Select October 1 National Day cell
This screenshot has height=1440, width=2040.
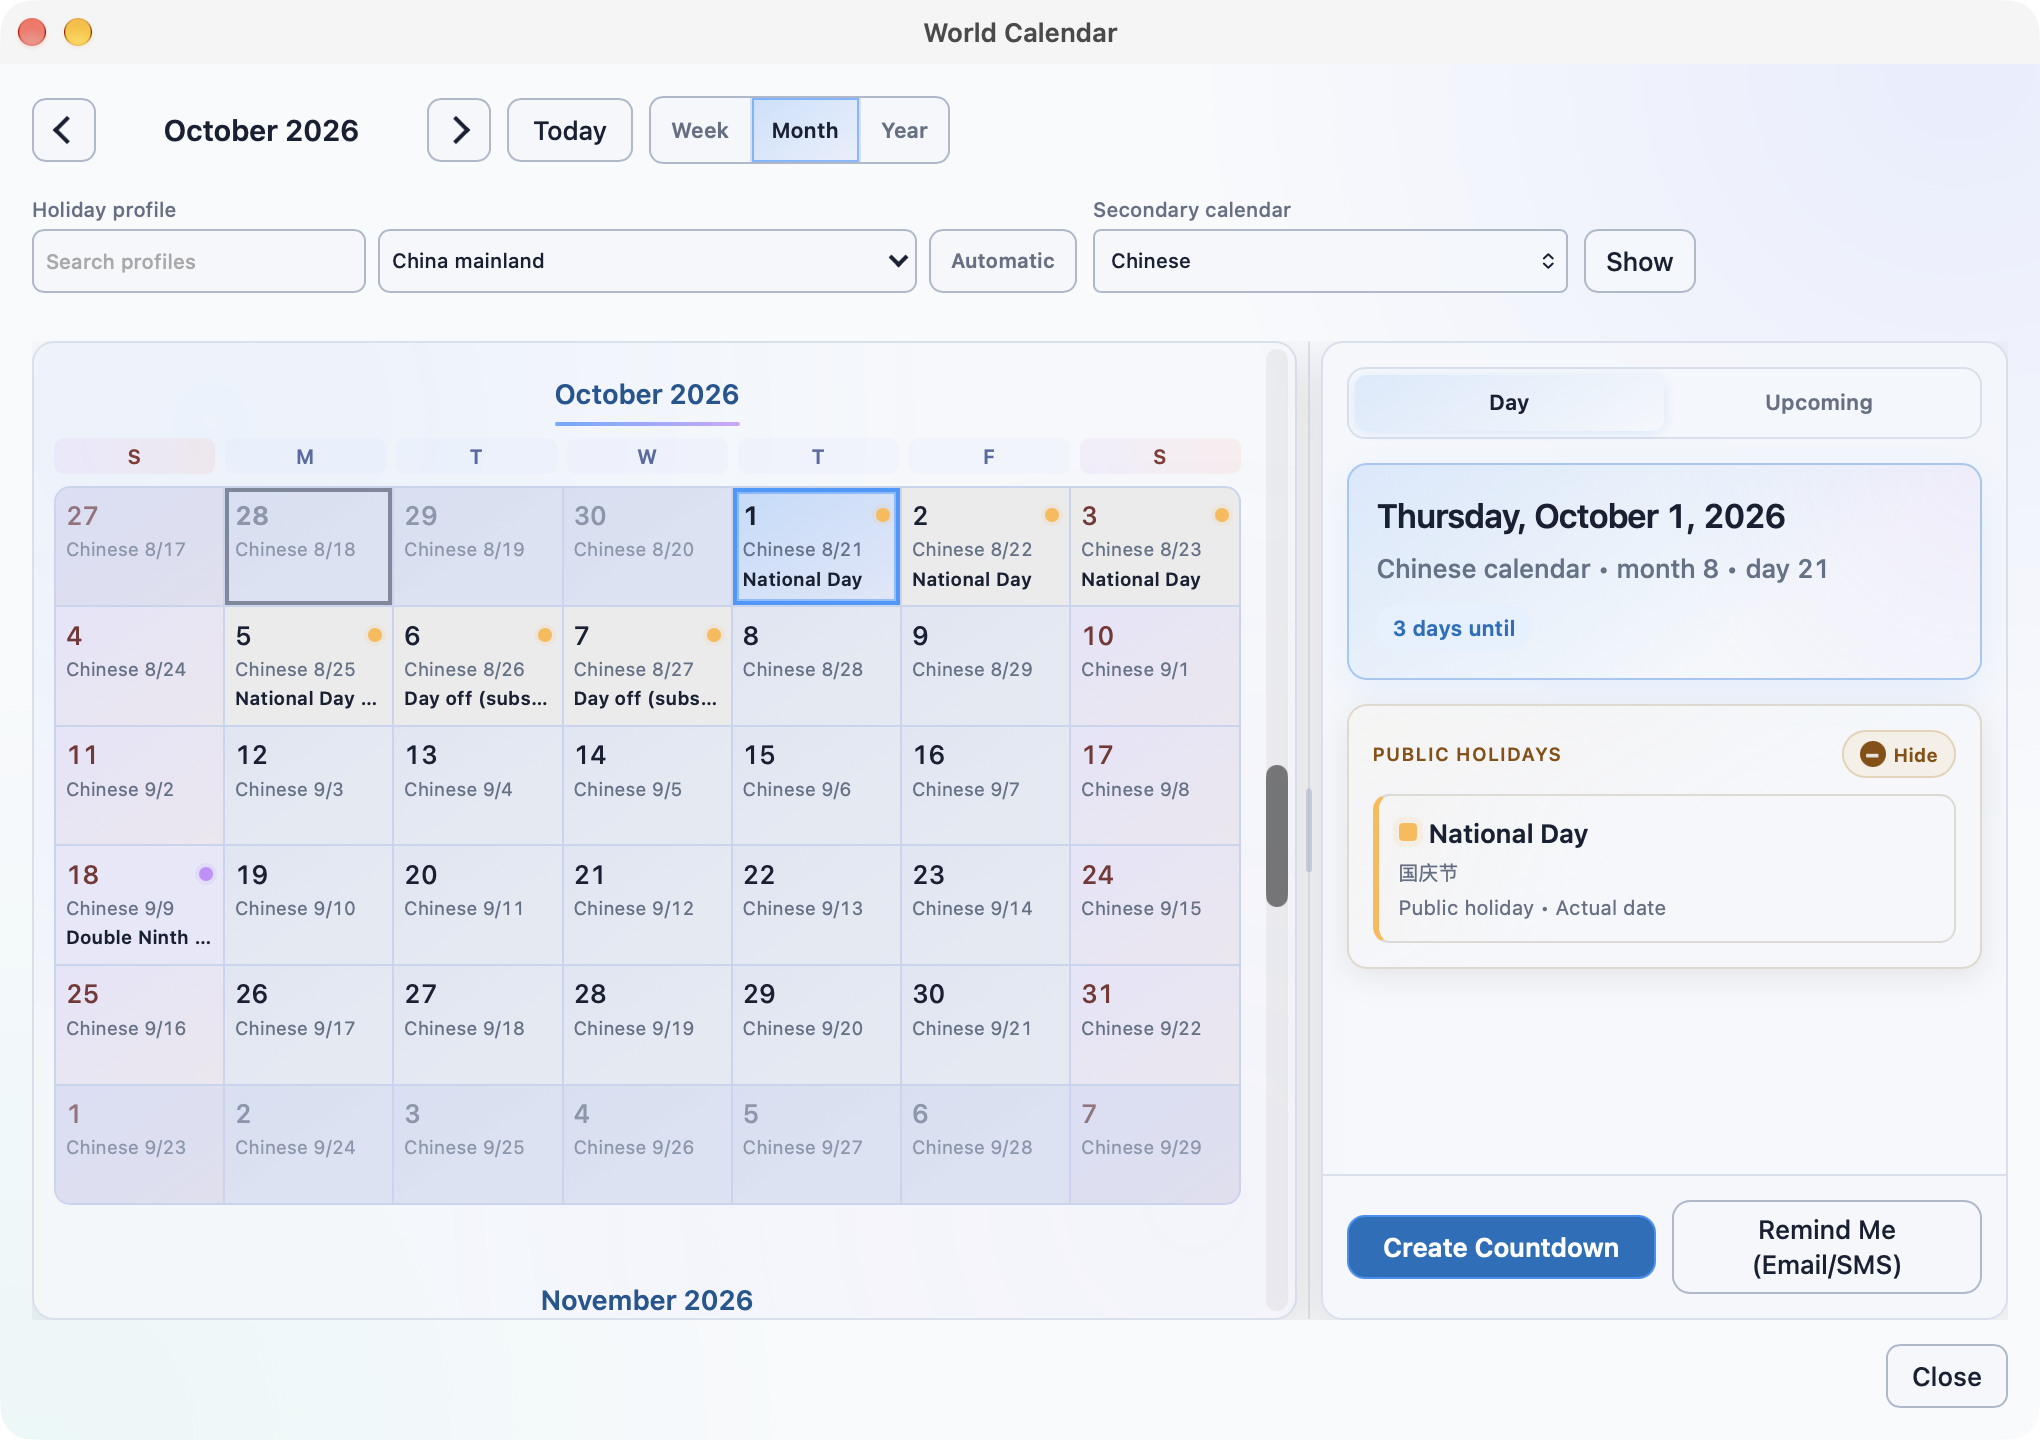click(817, 546)
